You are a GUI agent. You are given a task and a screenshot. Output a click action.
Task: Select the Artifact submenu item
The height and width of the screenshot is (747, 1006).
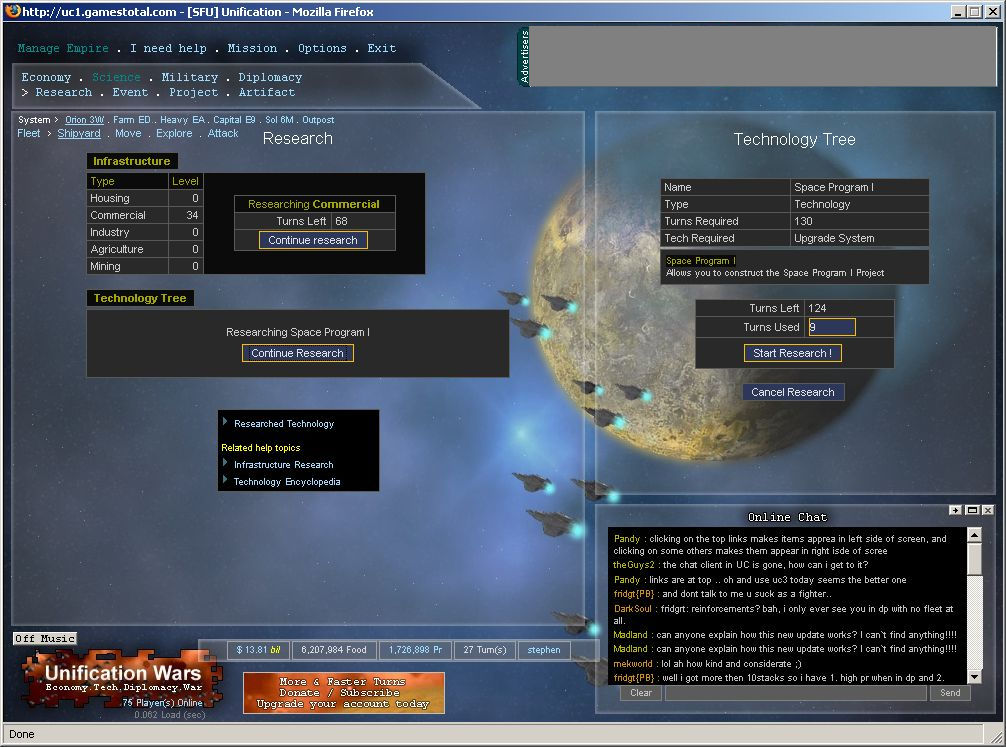[267, 92]
